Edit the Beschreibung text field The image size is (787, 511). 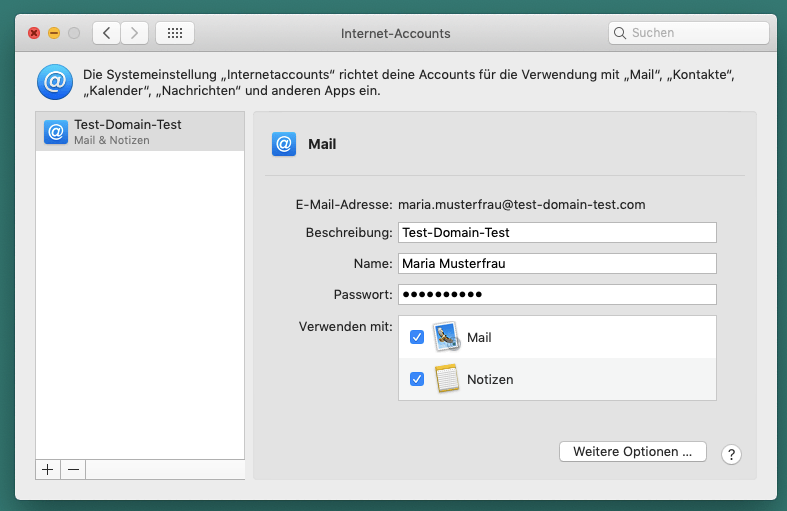click(556, 233)
